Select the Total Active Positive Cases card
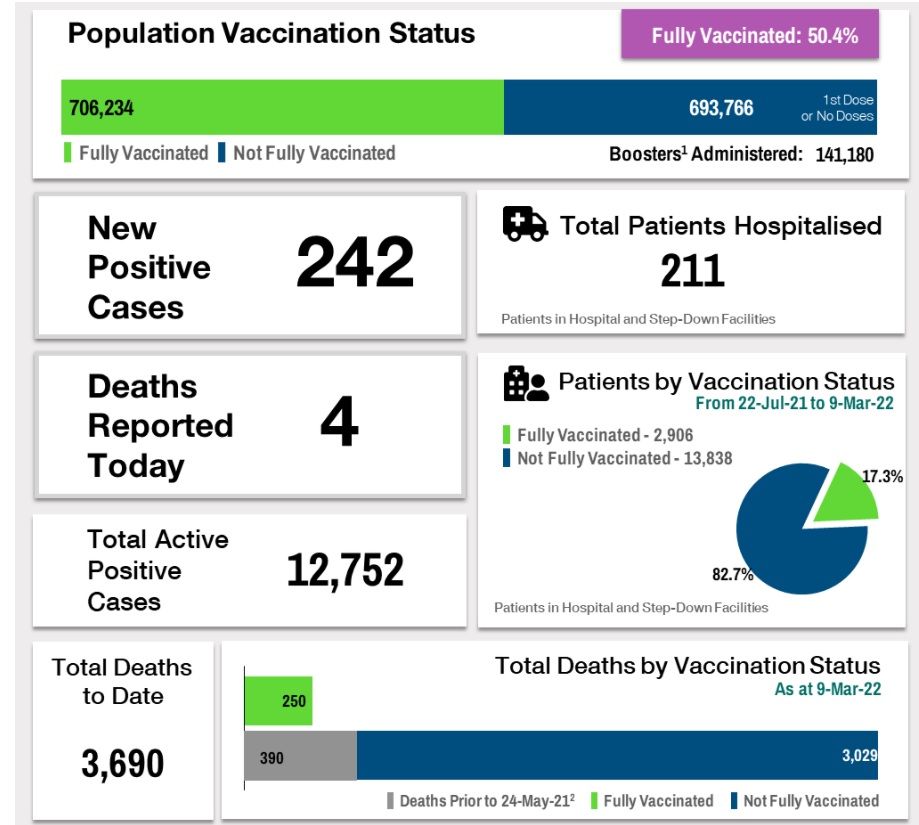919x825 pixels. [250, 571]
